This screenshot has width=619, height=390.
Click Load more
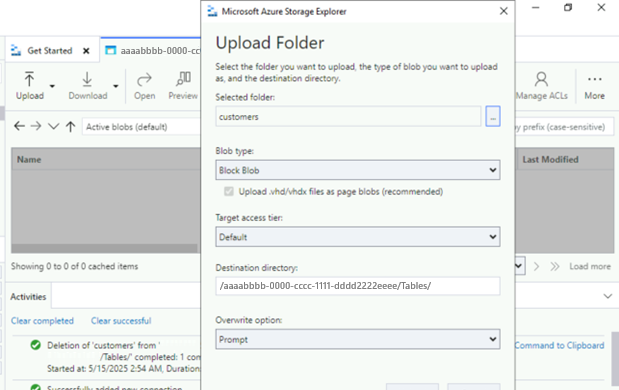coord(590,266)
